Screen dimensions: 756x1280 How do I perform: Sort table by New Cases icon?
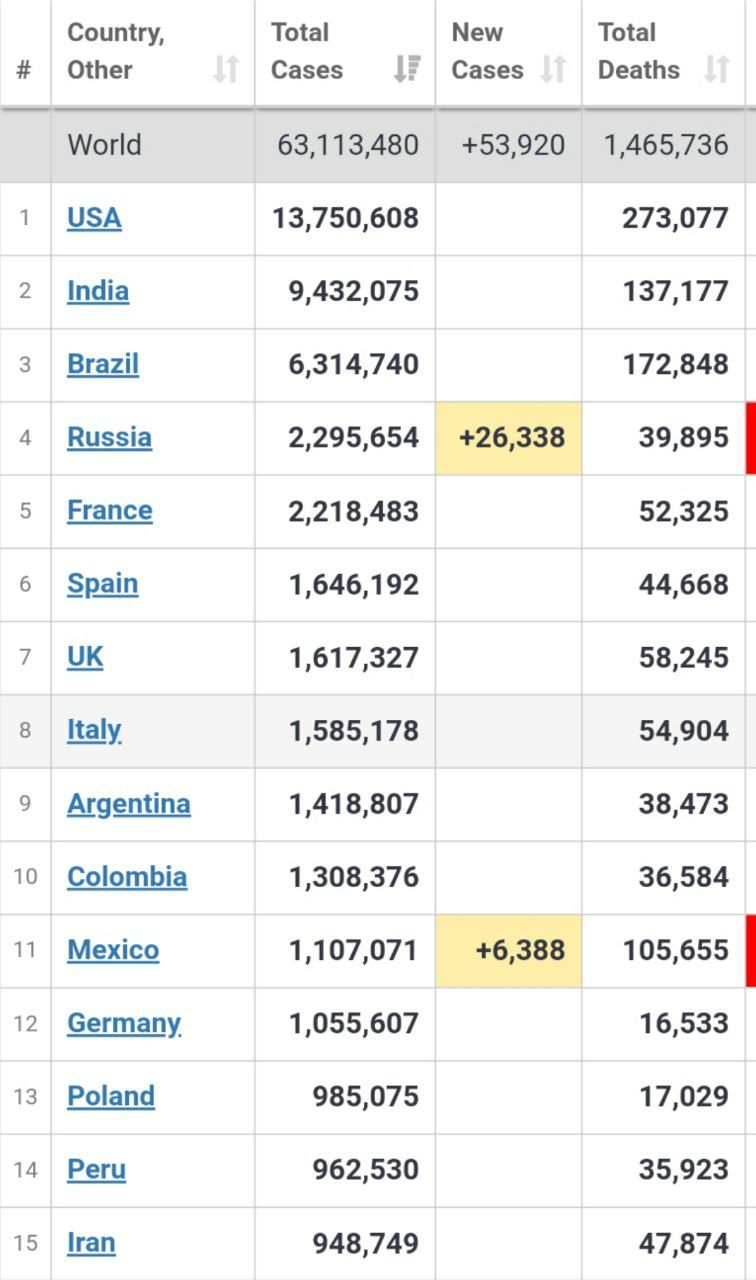click(553, 70)
